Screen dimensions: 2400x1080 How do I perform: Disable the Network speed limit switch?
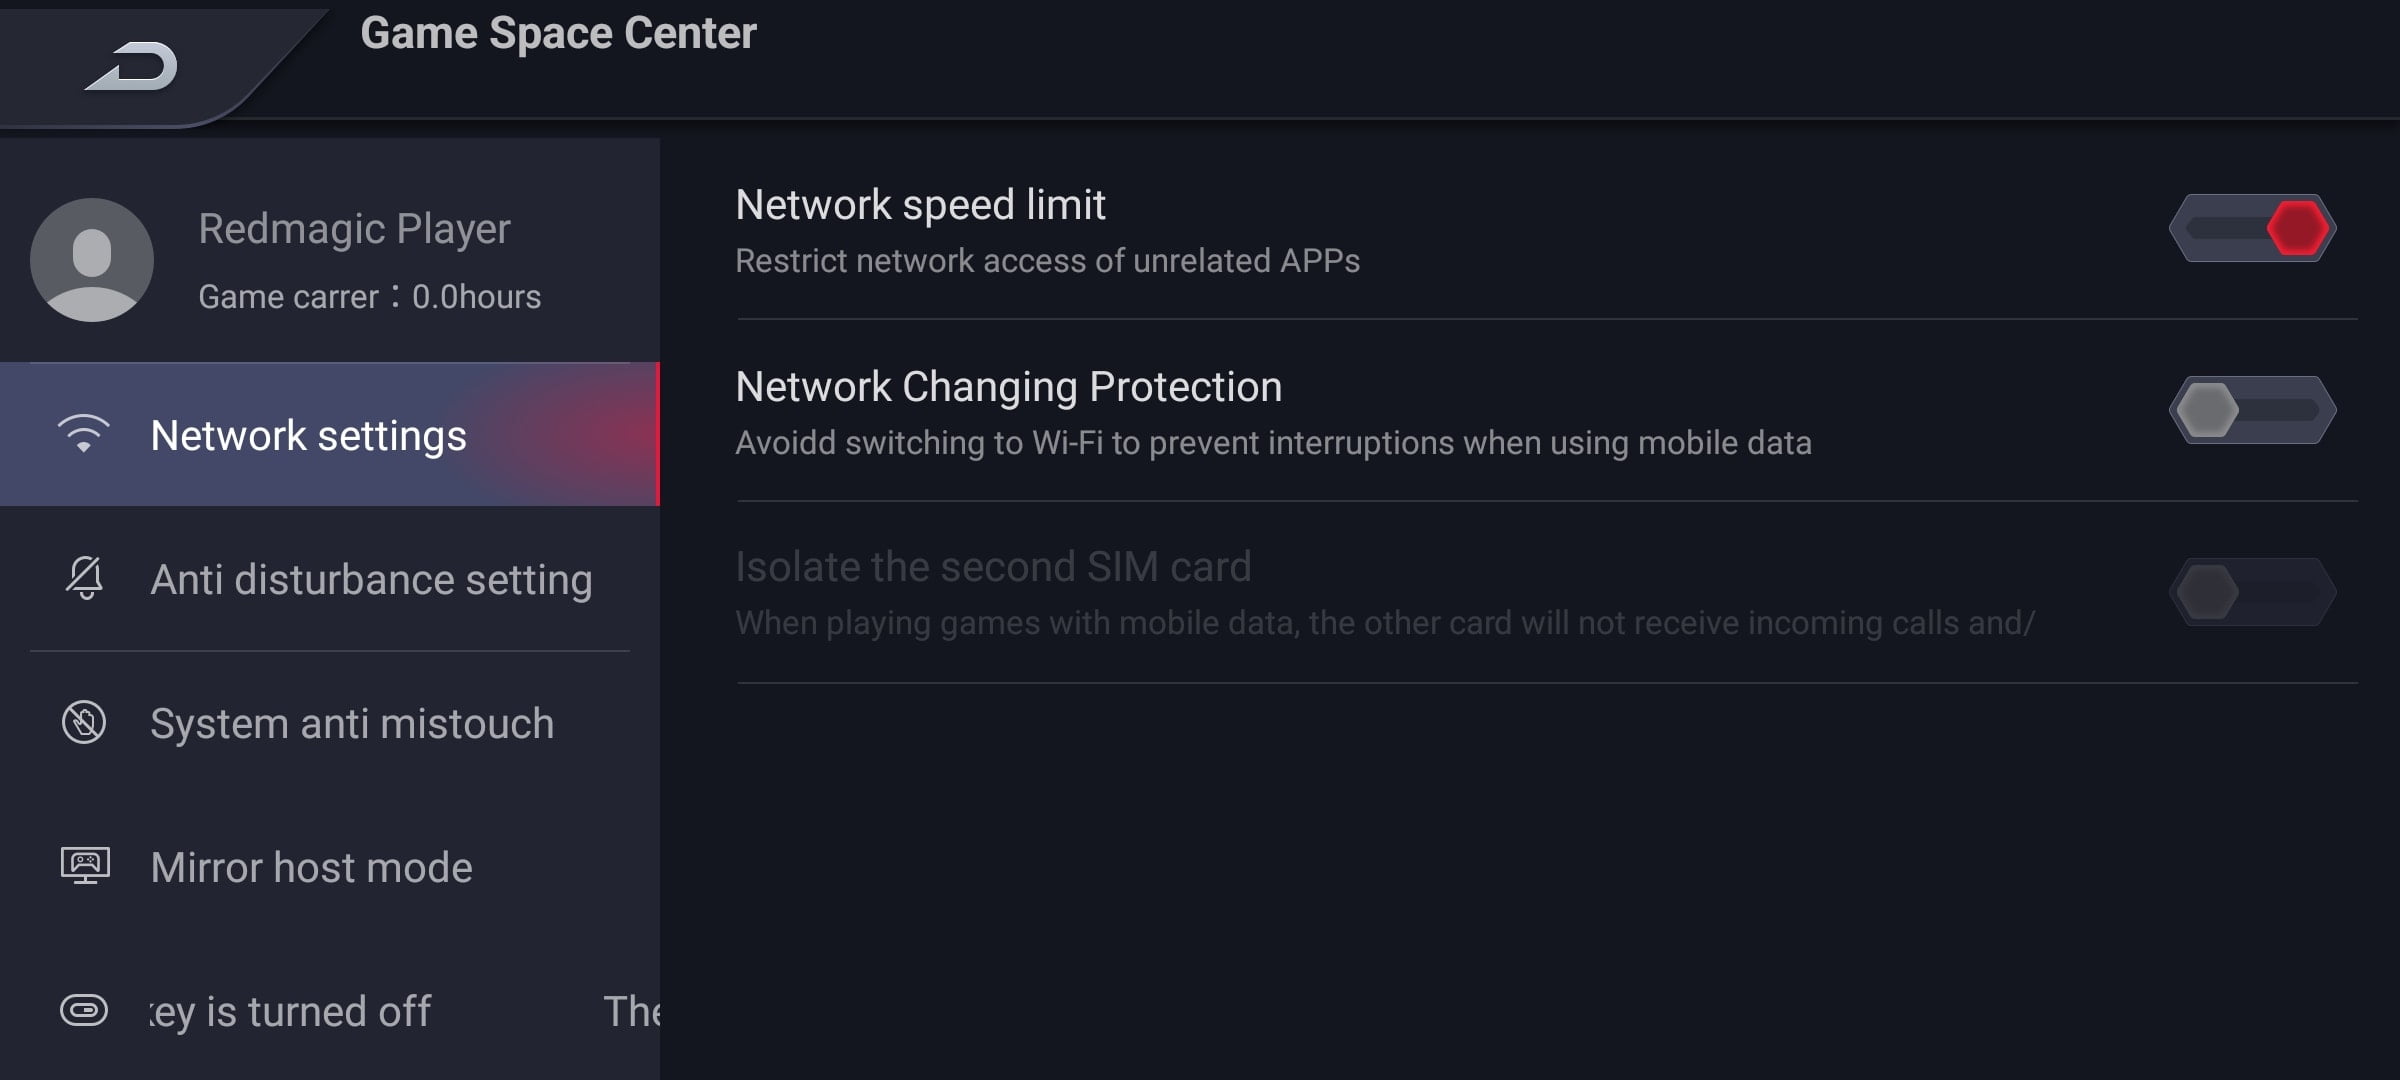(x=2252, y=228)
